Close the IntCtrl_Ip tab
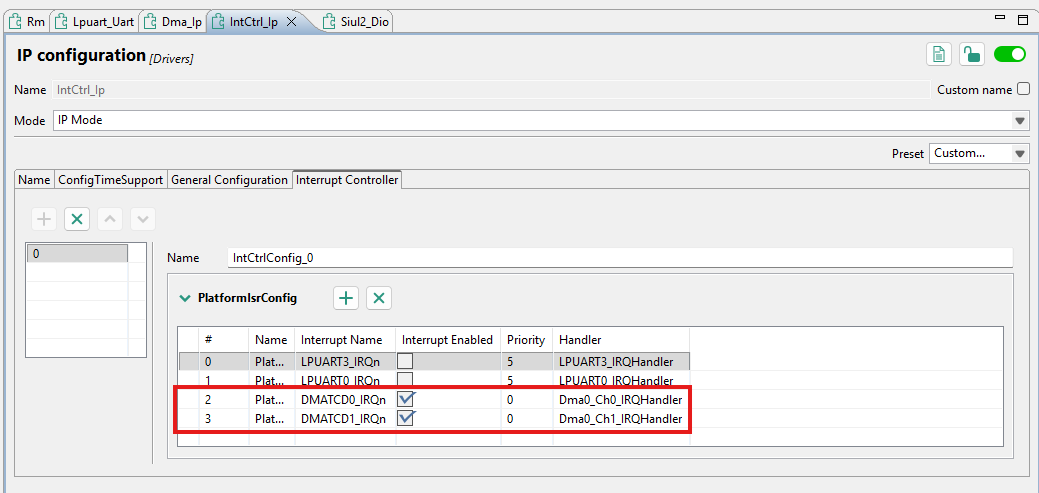1039x493 pixels. pyautogui.click(x=290, y=22)
